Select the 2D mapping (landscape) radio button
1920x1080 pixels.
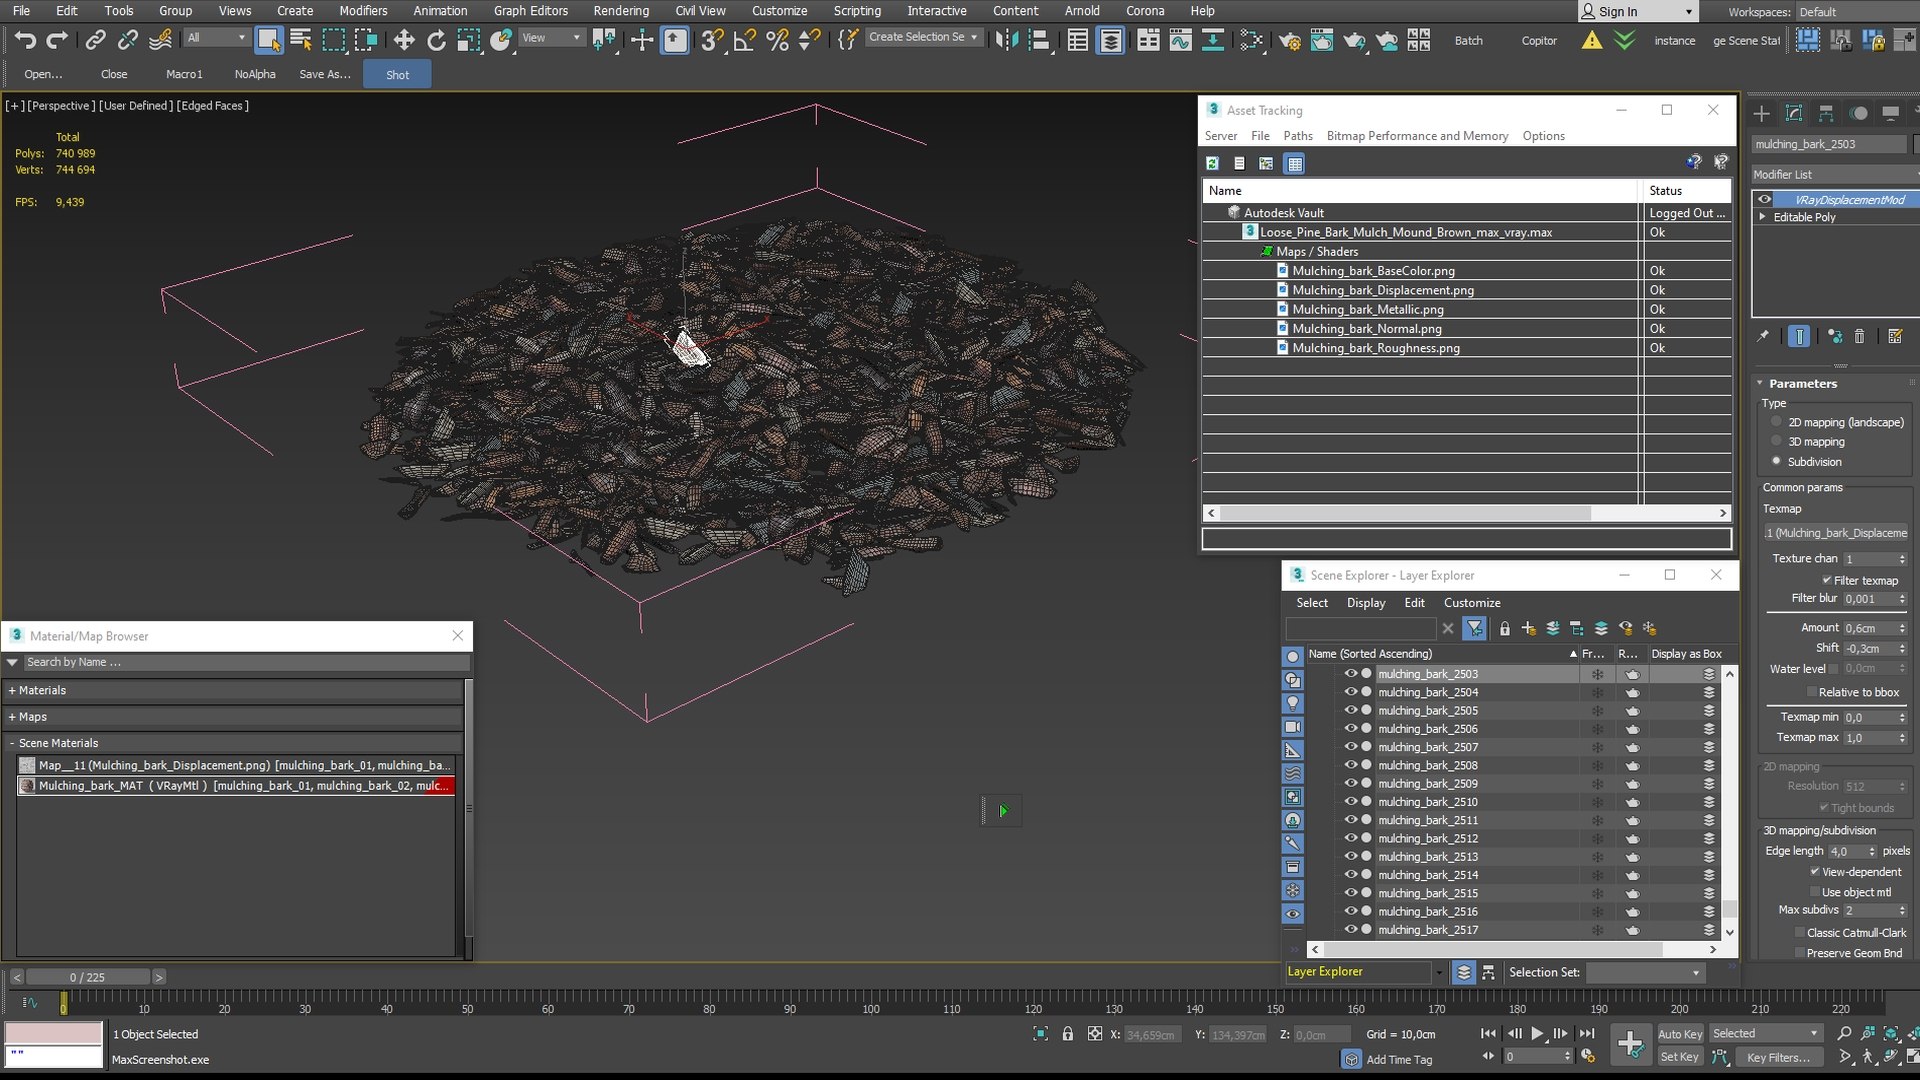(x=1777, y=422)
